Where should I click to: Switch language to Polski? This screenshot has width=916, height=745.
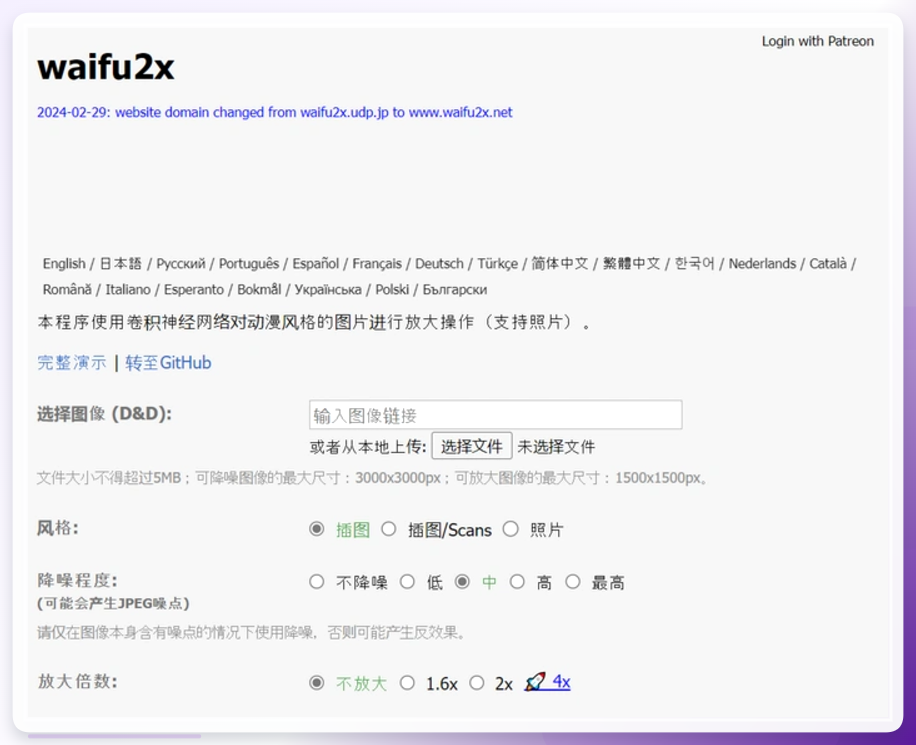tap(392, 289)
